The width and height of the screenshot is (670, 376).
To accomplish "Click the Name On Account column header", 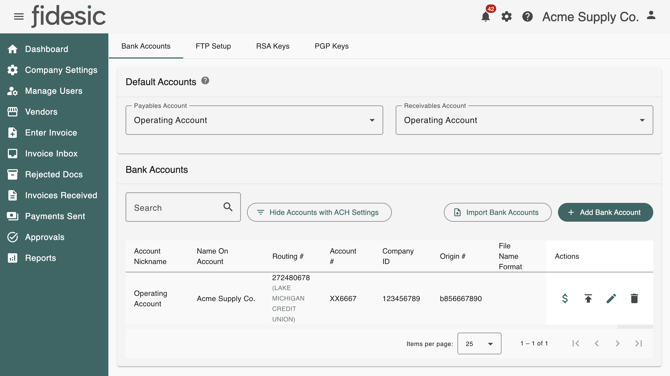I will click(x=212, y=256).
